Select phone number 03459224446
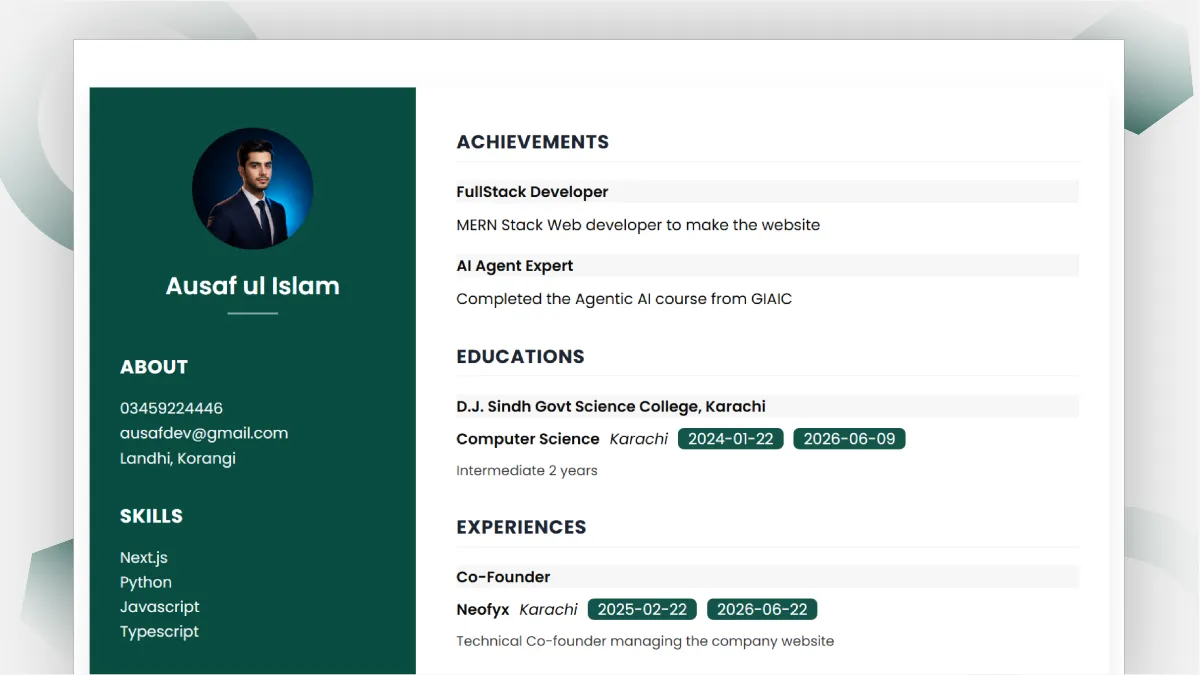Screen dimensions: 1200x675 (171, 408)
